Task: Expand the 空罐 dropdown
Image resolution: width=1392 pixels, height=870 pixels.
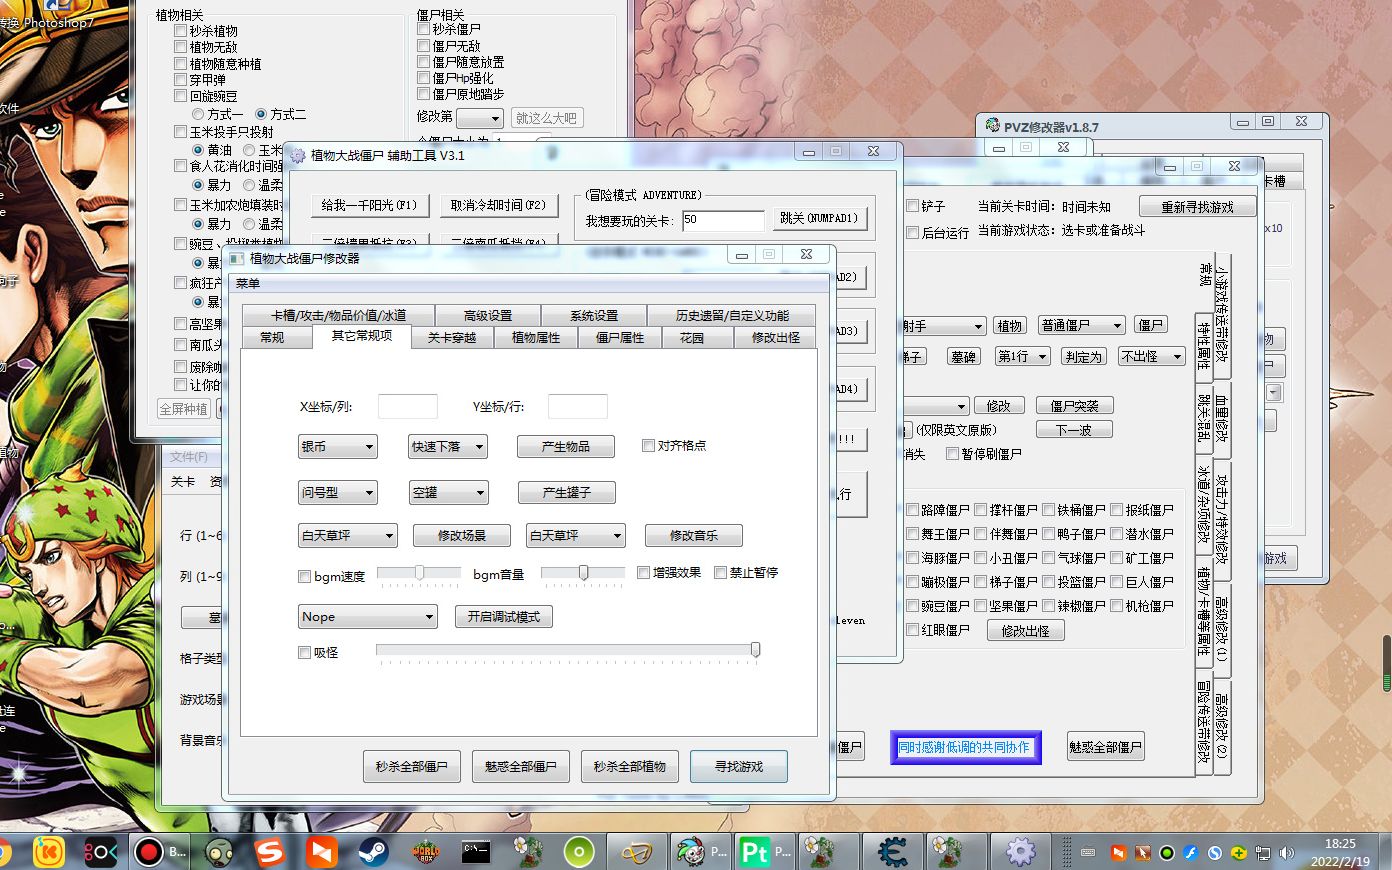Action: (448, 492)
